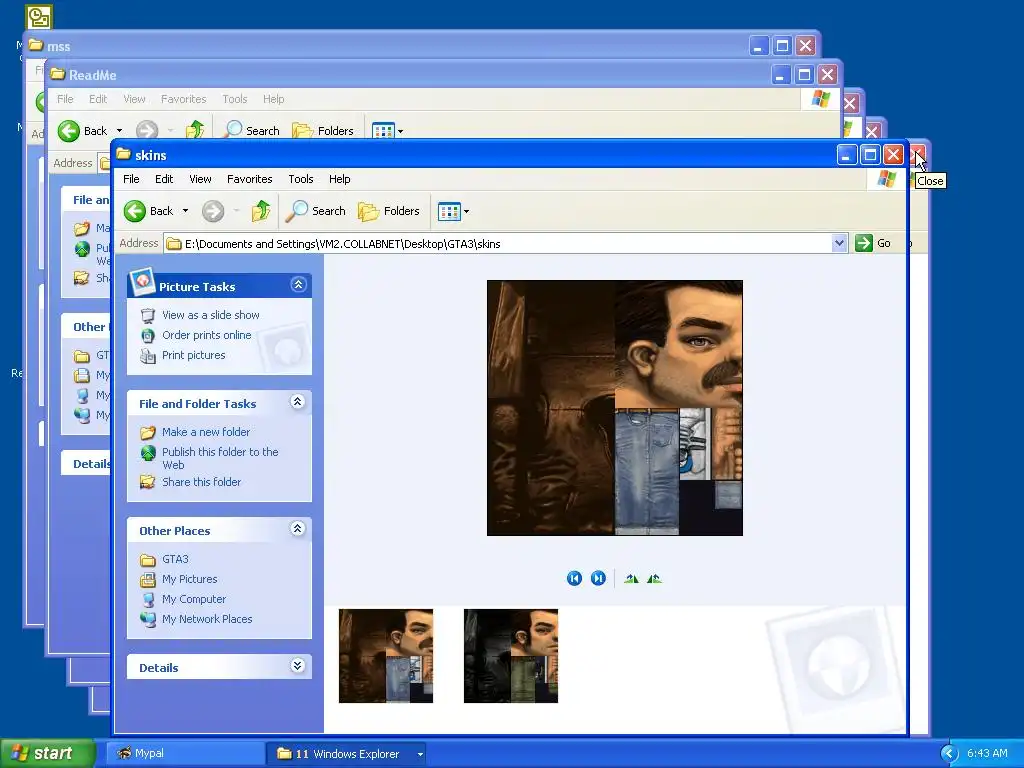Screen dimensions: 1024x768
Task: Open the Windows Explorer taskbar group
Action: 346,754
